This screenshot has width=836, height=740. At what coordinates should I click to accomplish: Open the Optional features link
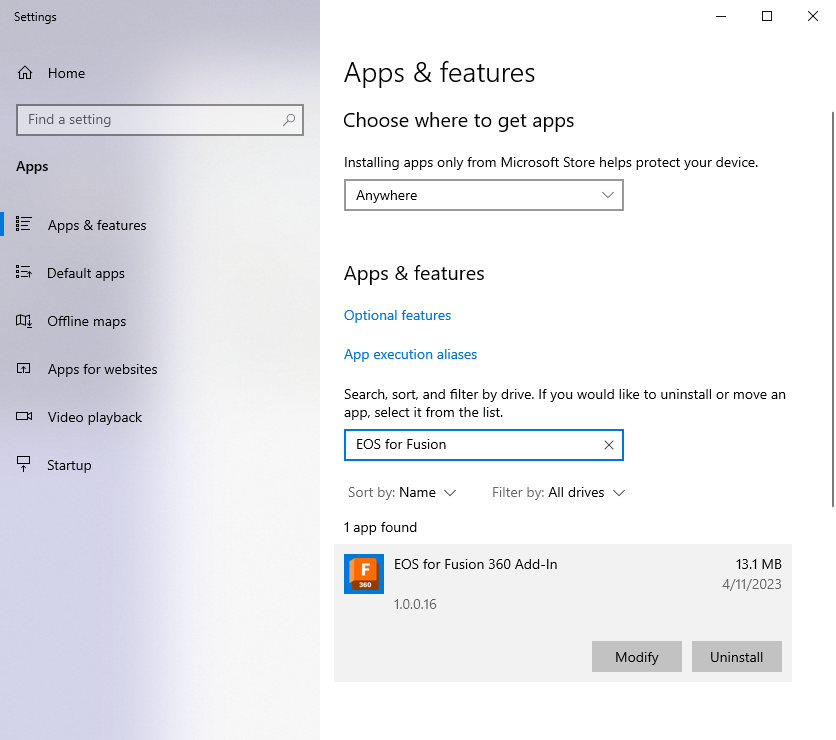point(397,315)
